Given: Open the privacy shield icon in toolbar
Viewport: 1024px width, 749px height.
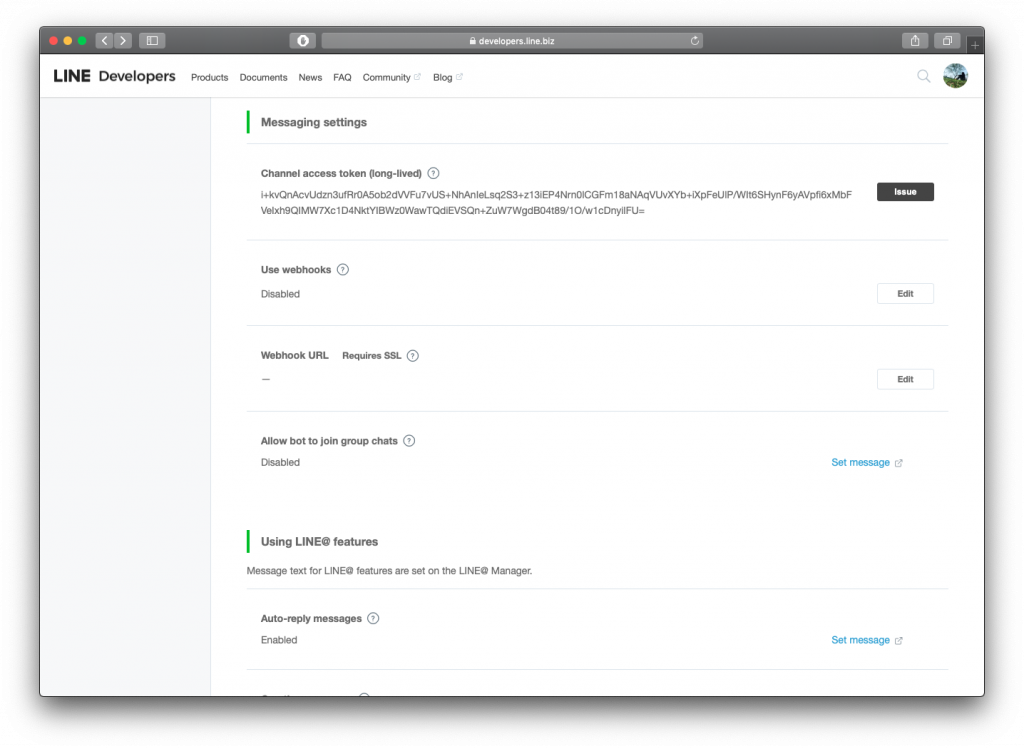Looking at the screenshot, I should (x=303, y=40).
